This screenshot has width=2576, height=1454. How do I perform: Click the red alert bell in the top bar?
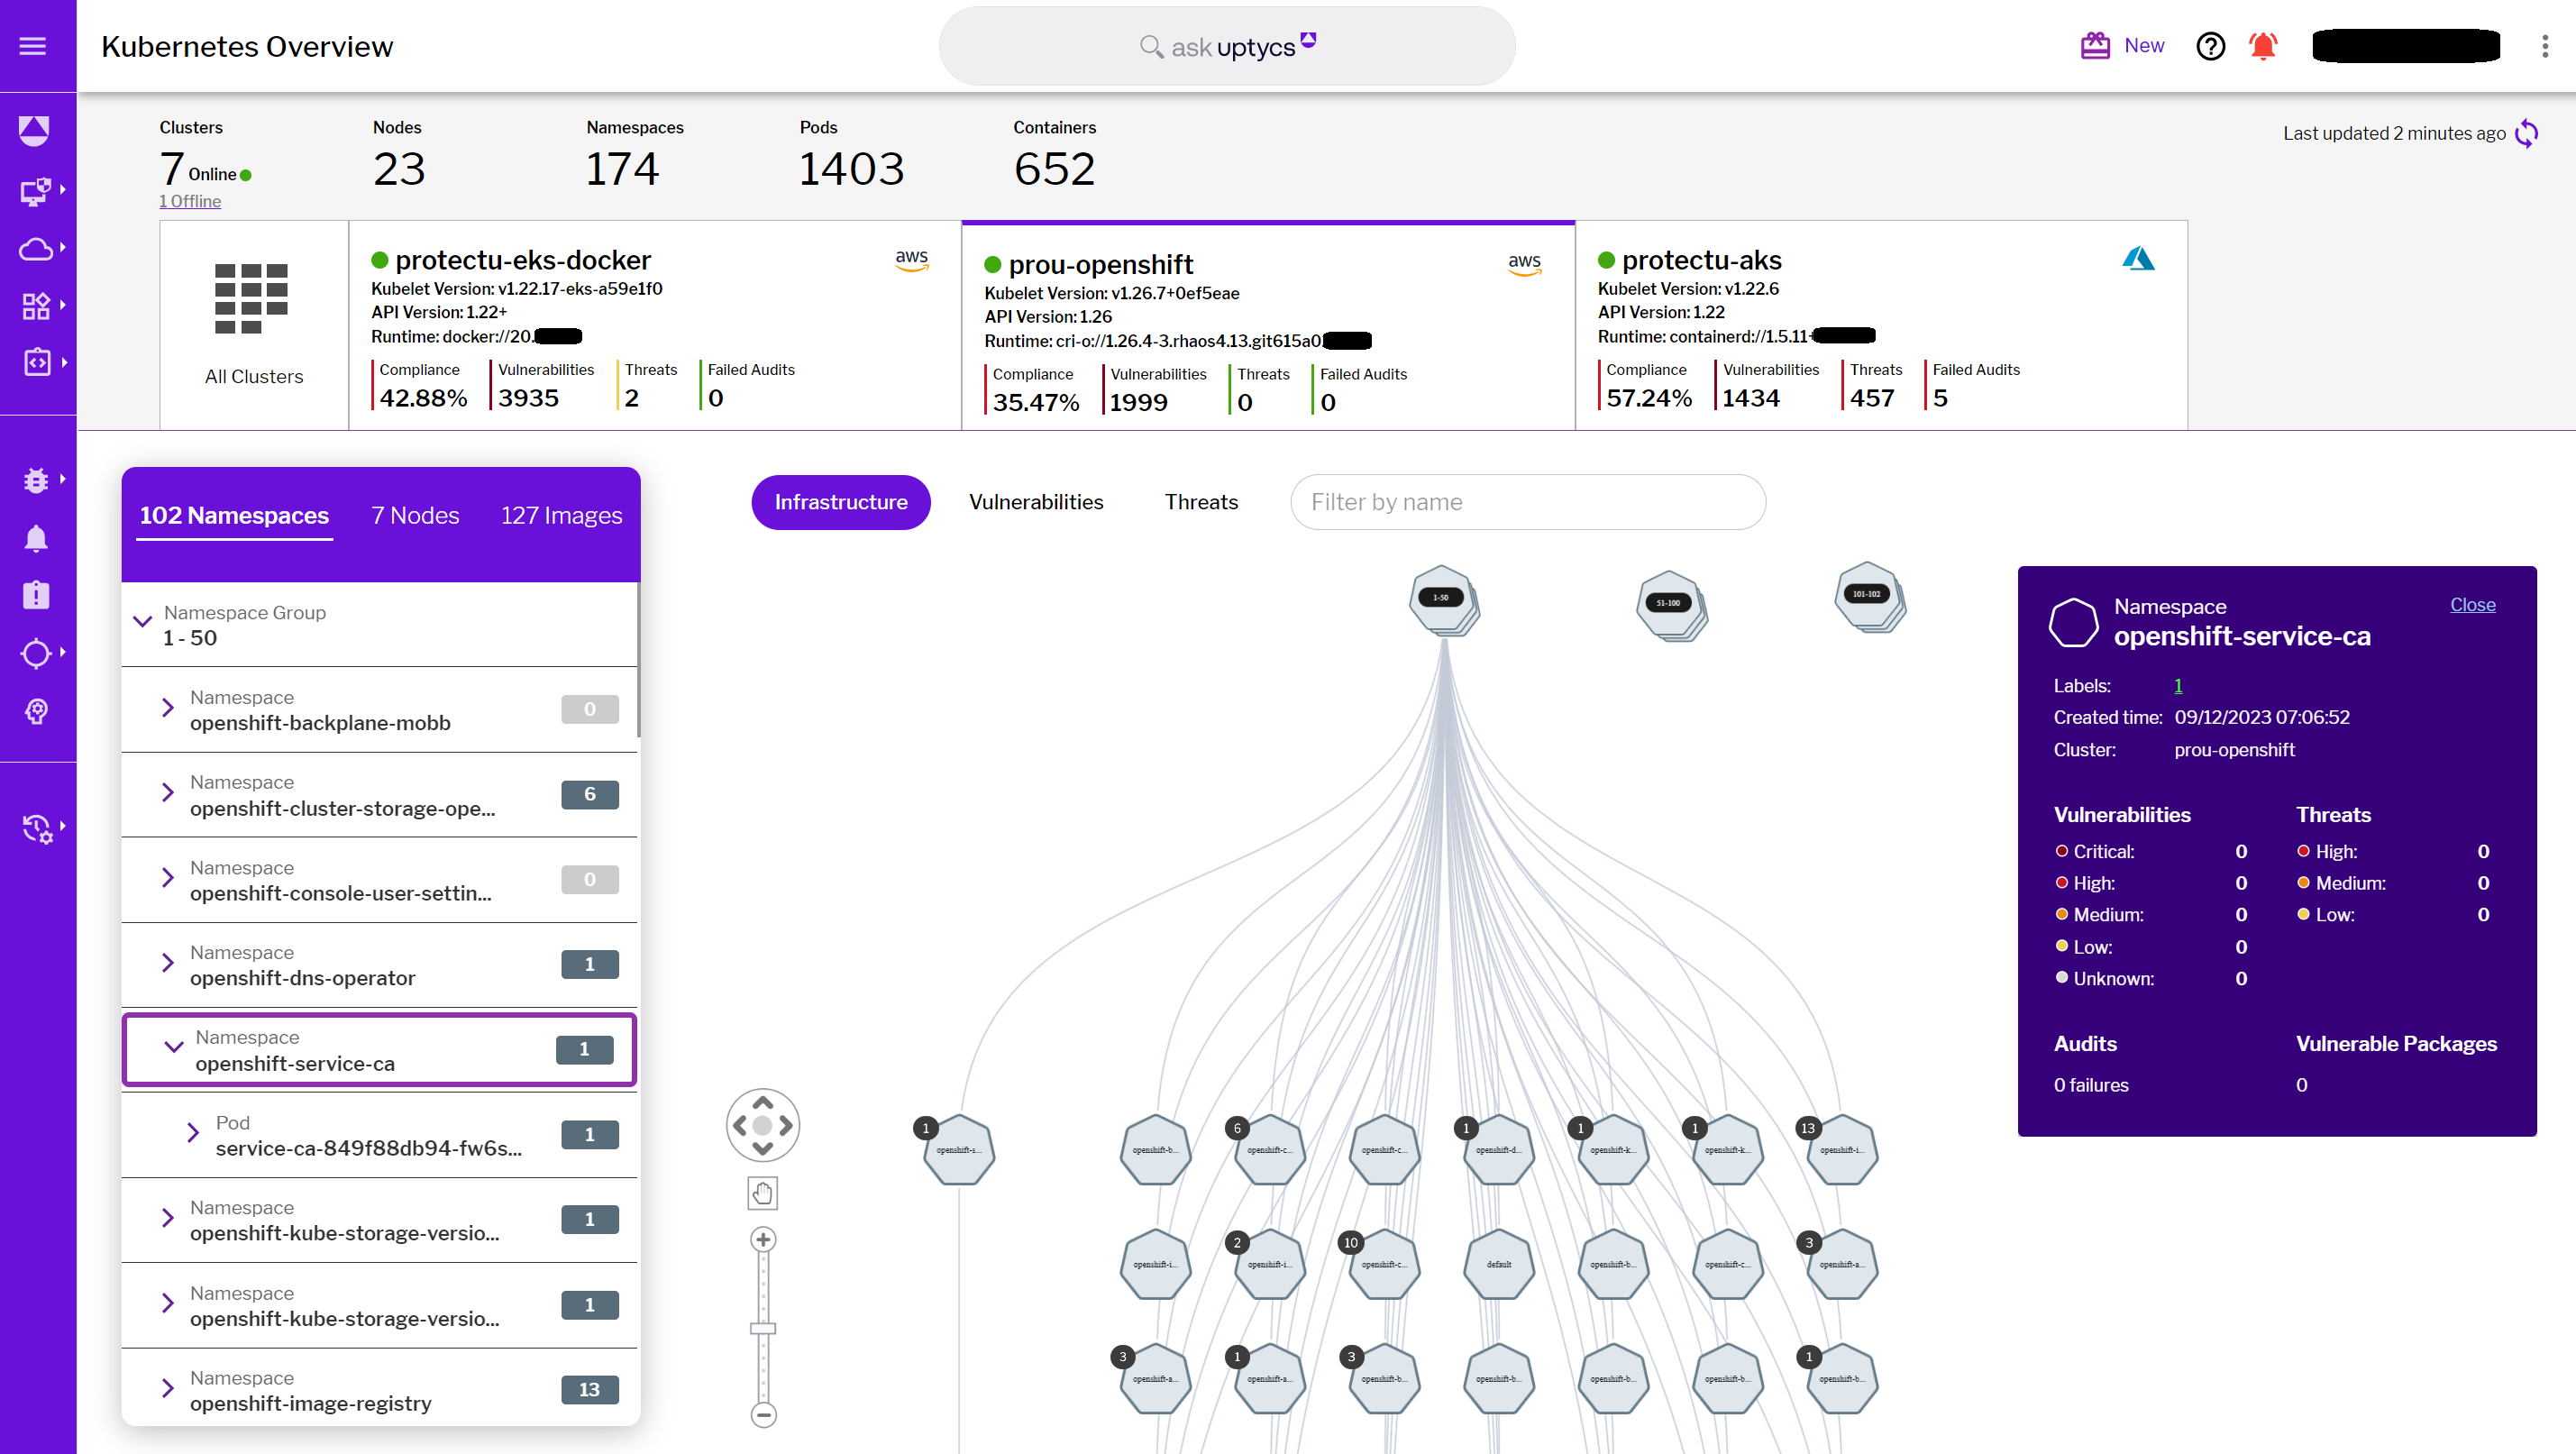[2263, 46]
